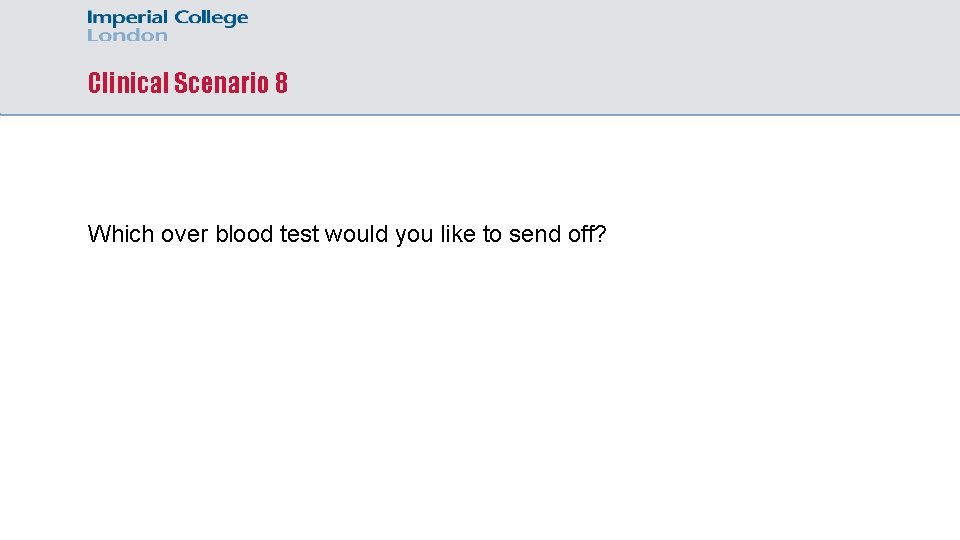Click the word "off?" ending the question
The height and width of the screenshot is (540, 960).
586,234
